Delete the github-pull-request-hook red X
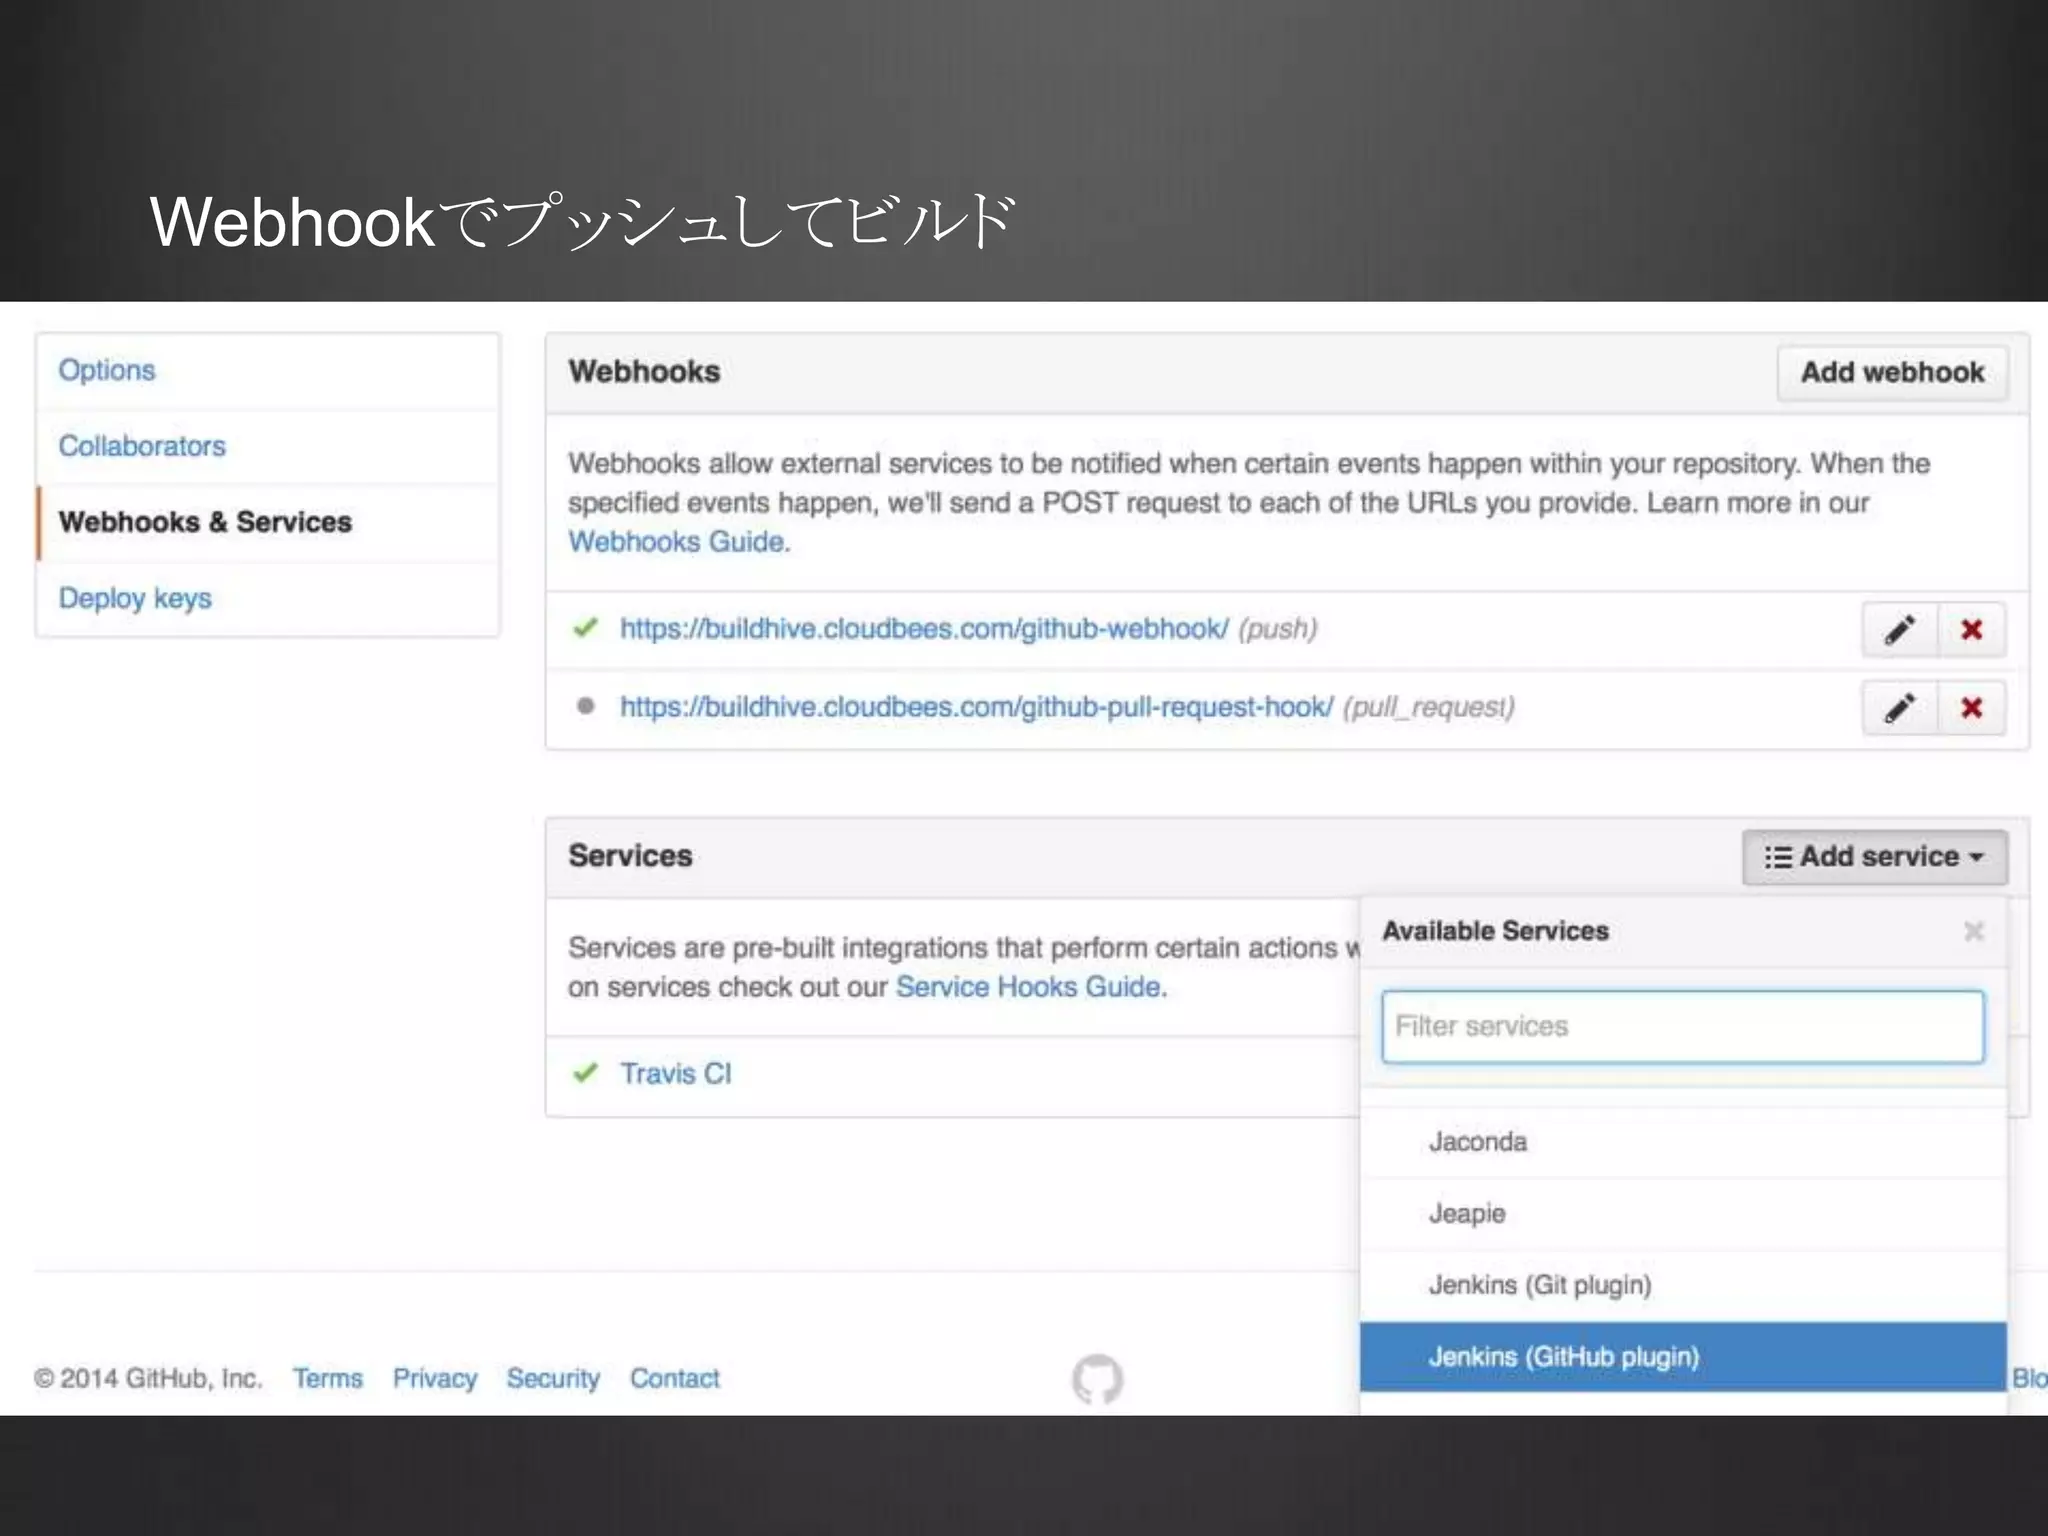Screen dimensions: 2048x1536 pos(1972,708)
